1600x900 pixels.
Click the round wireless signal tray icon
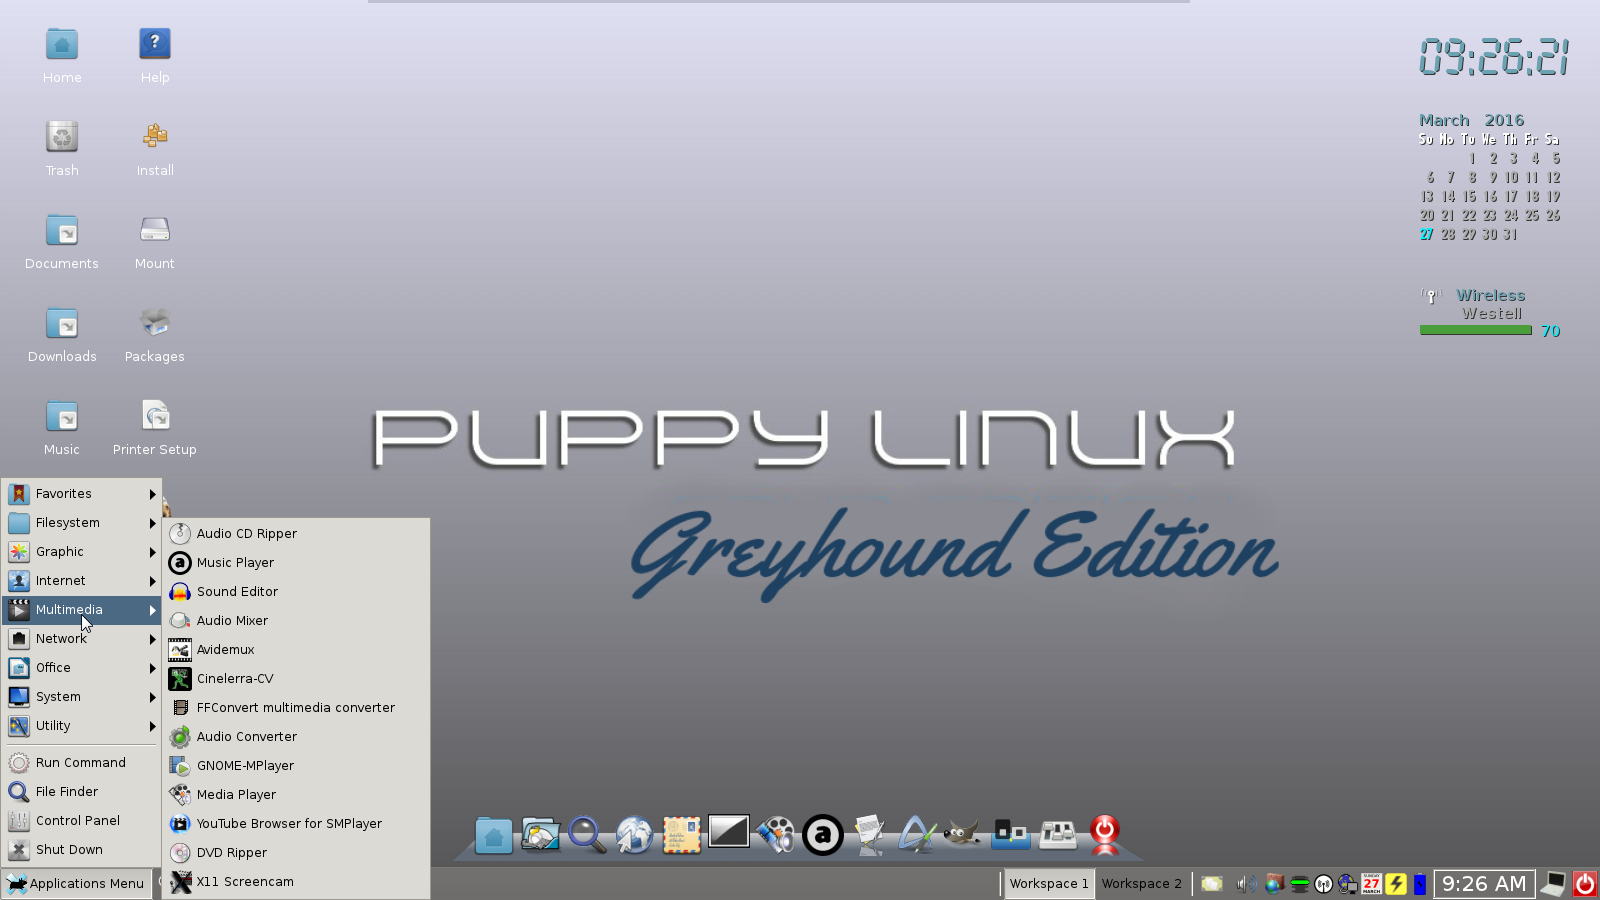click(1324, 884)
